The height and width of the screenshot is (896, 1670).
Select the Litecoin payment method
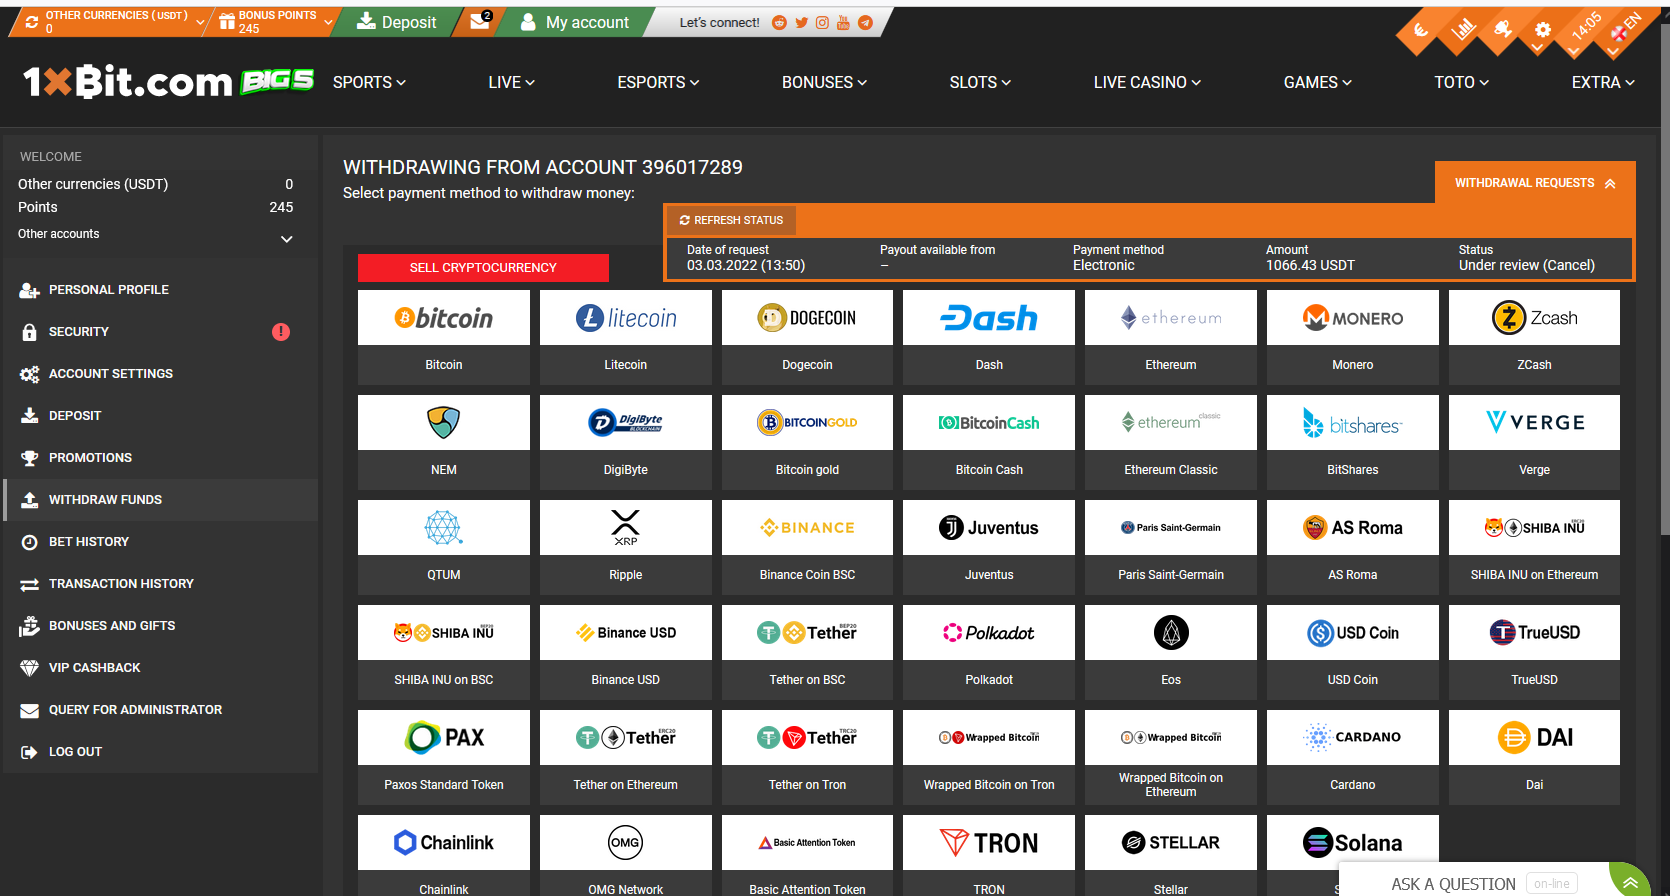click(626, 337)
